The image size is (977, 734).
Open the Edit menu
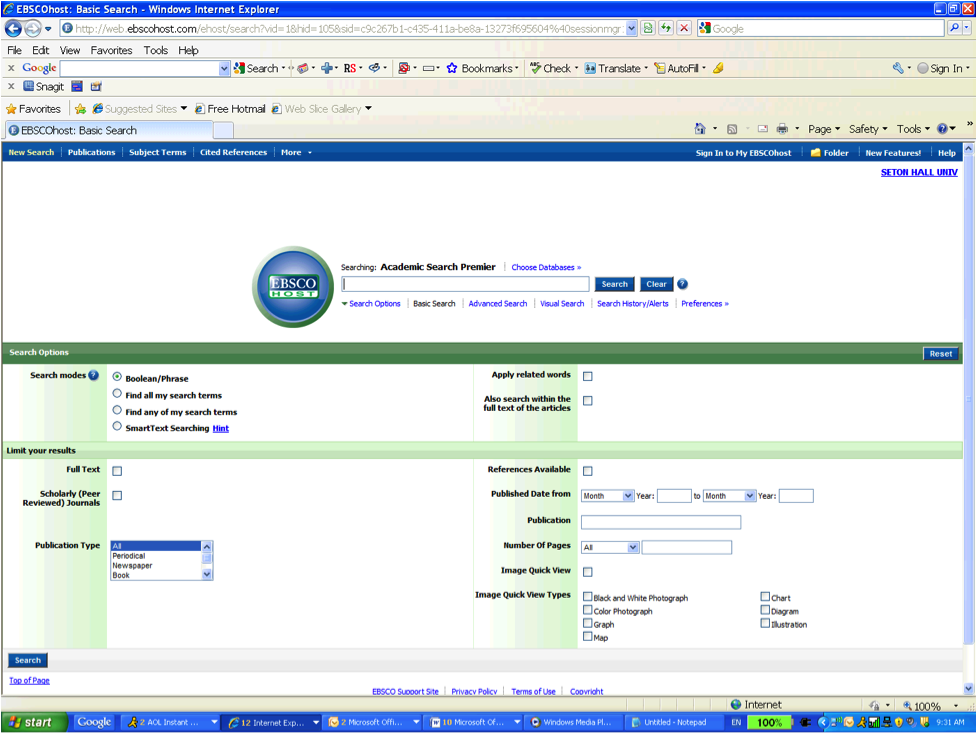(41, 50)
